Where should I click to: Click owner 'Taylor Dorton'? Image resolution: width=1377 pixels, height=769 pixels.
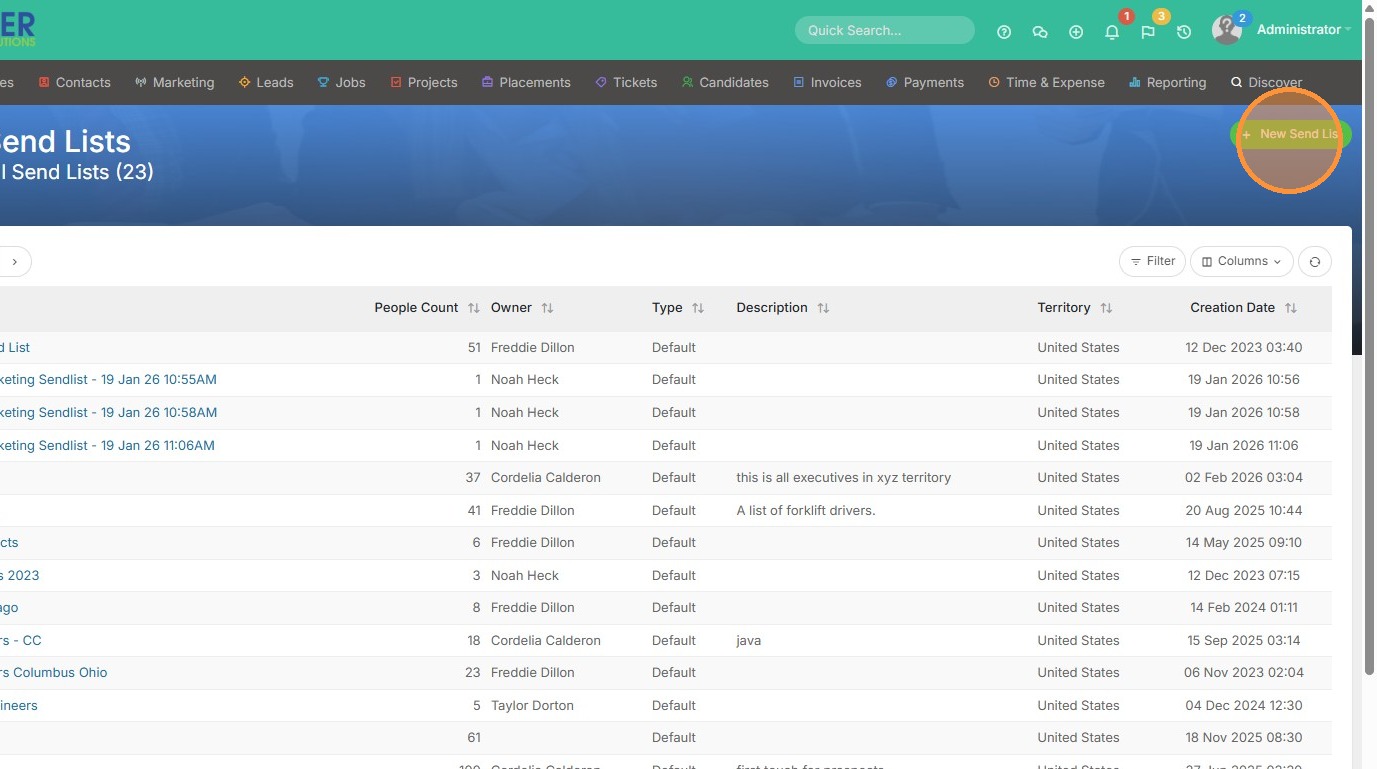[x=532, y=706]
